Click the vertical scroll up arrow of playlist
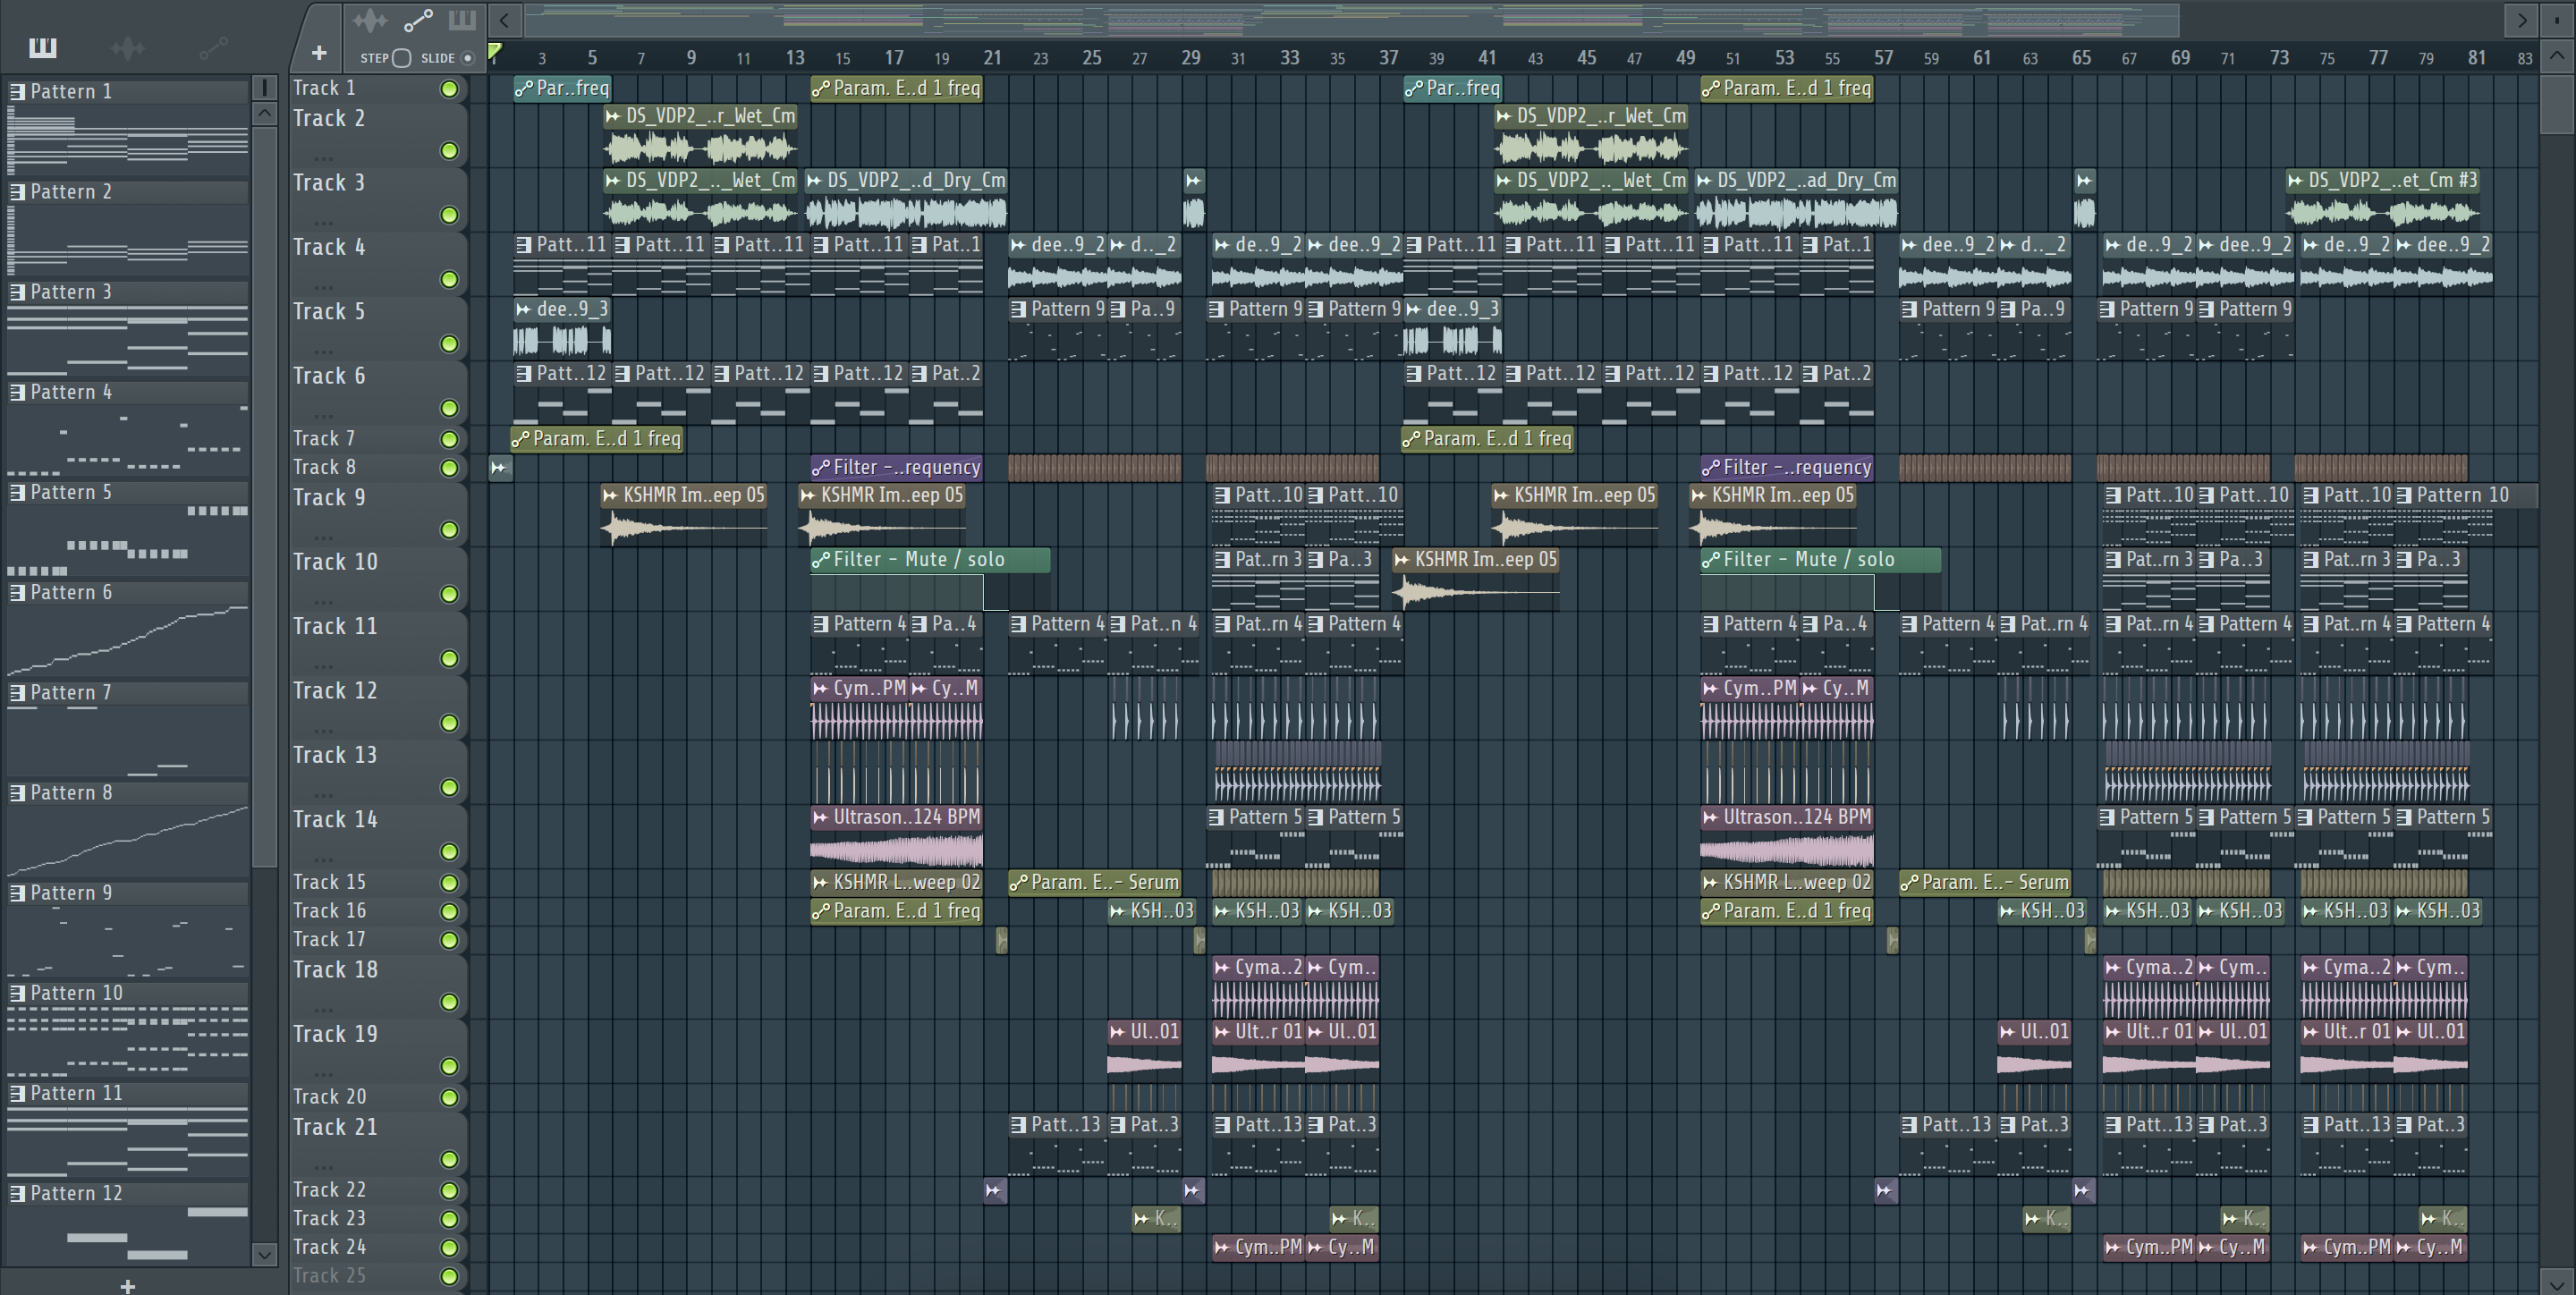The height and width of the screenshot is (1295, 2576). point(2558,56)
